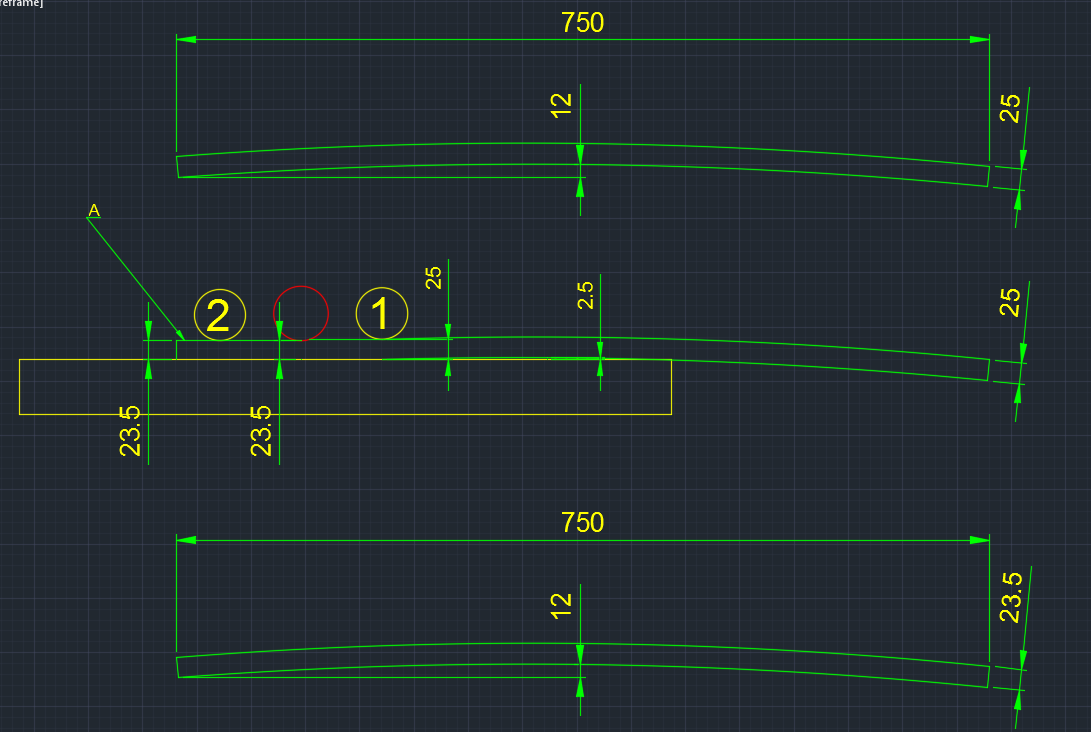Select the 2.5 dimension text
Screen dimensions: 1091x732
click(x=585, y=295)
